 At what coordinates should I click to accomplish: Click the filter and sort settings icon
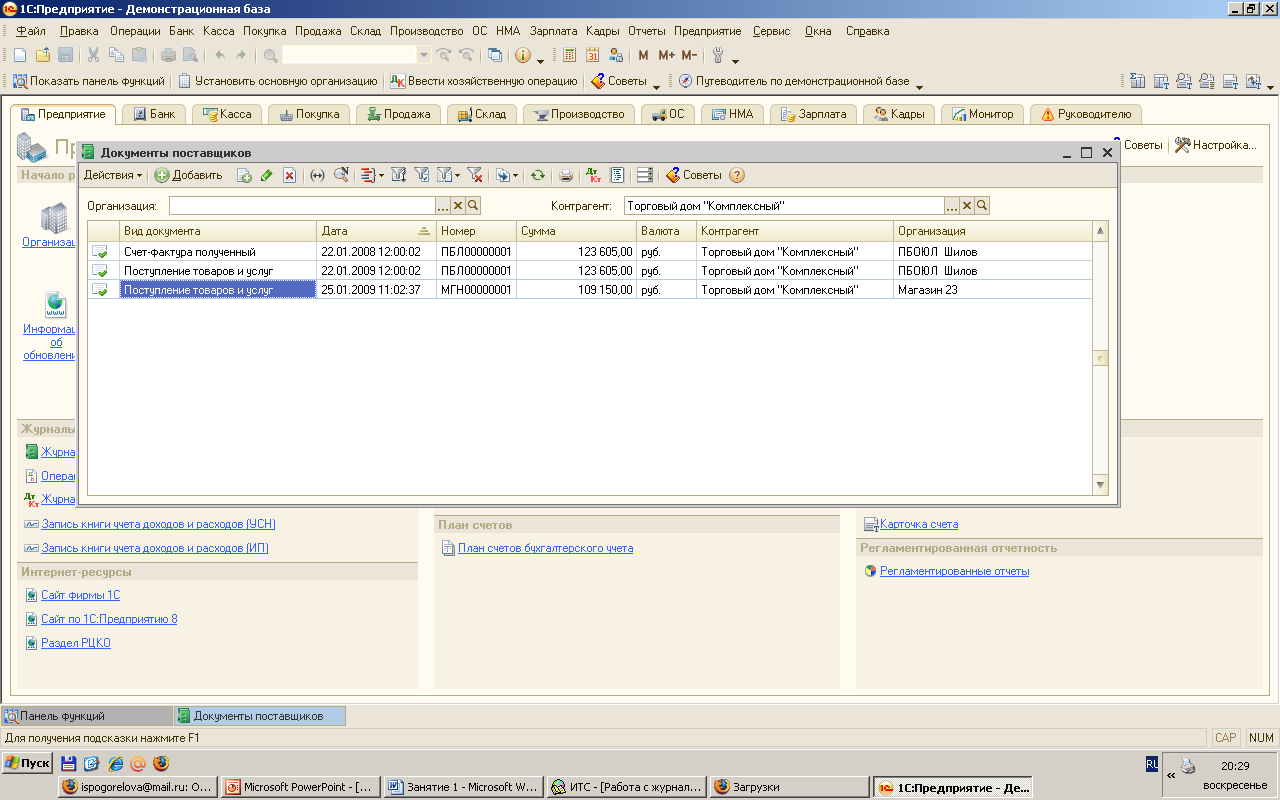(399, 175)
